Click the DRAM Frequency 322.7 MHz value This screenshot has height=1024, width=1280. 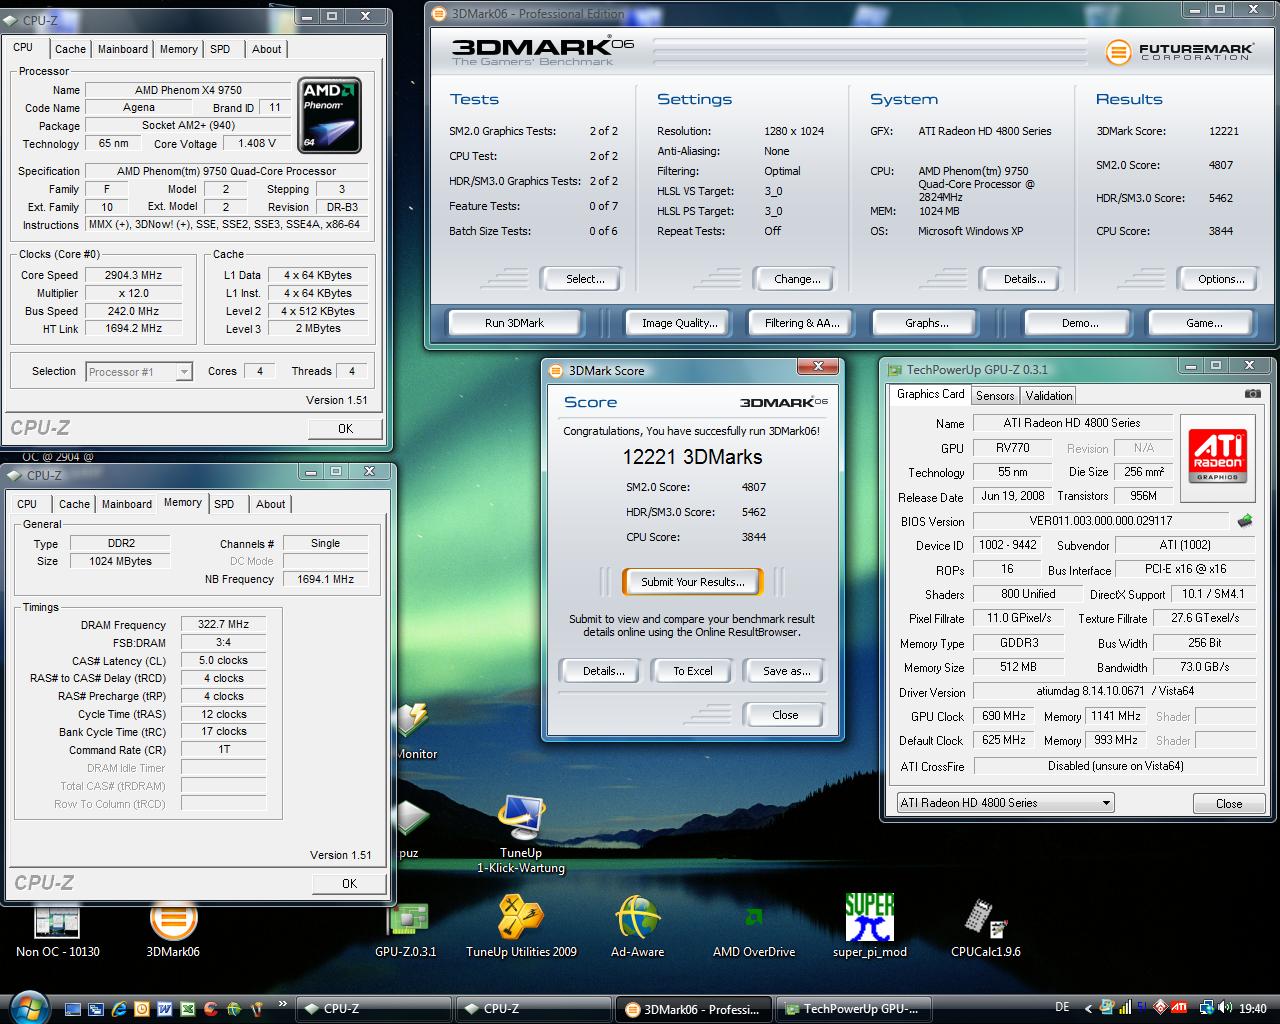click(x=224, y=624)
